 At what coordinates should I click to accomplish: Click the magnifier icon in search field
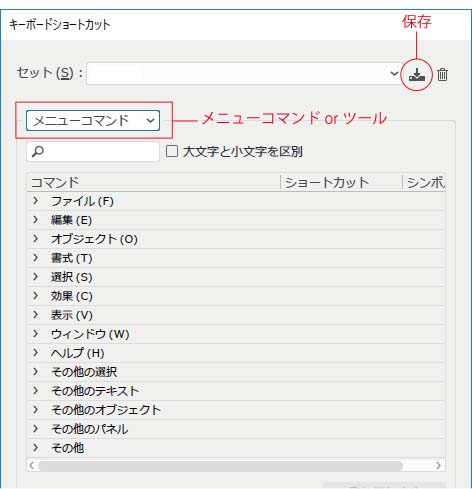coord(38,152)
